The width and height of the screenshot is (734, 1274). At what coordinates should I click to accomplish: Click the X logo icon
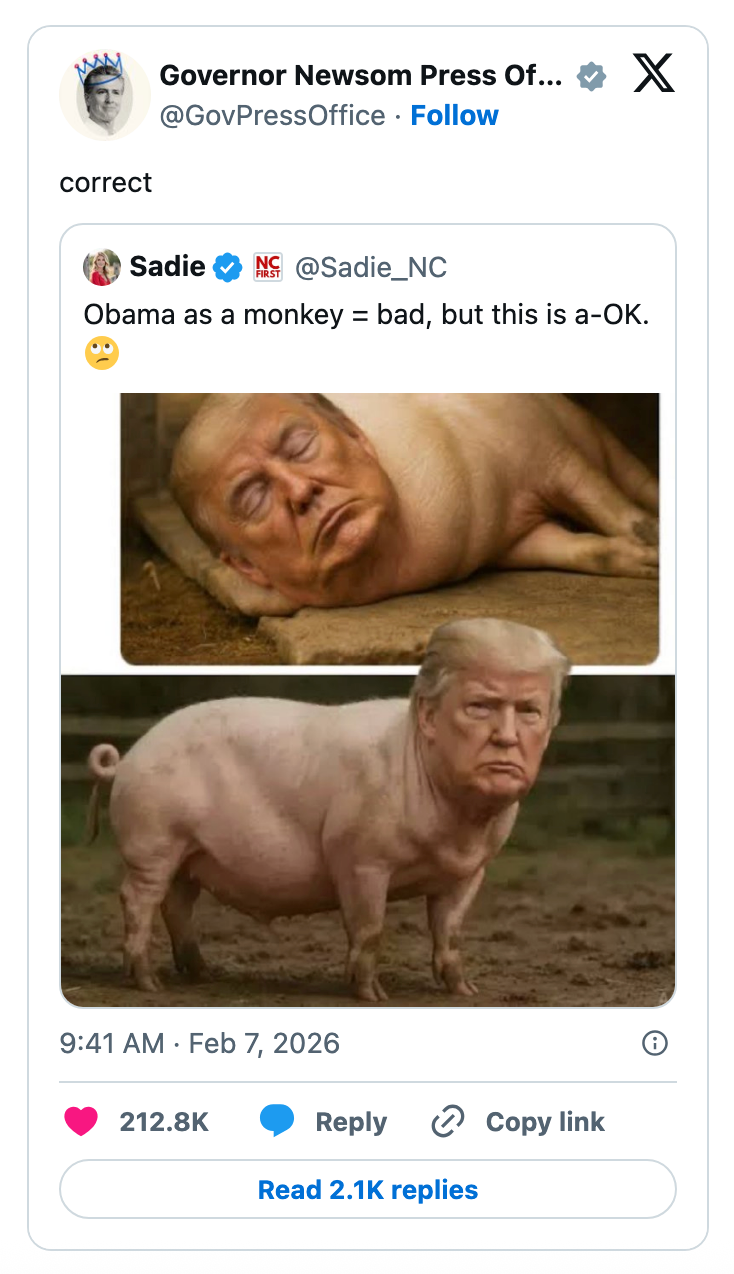tap(653, 76)
